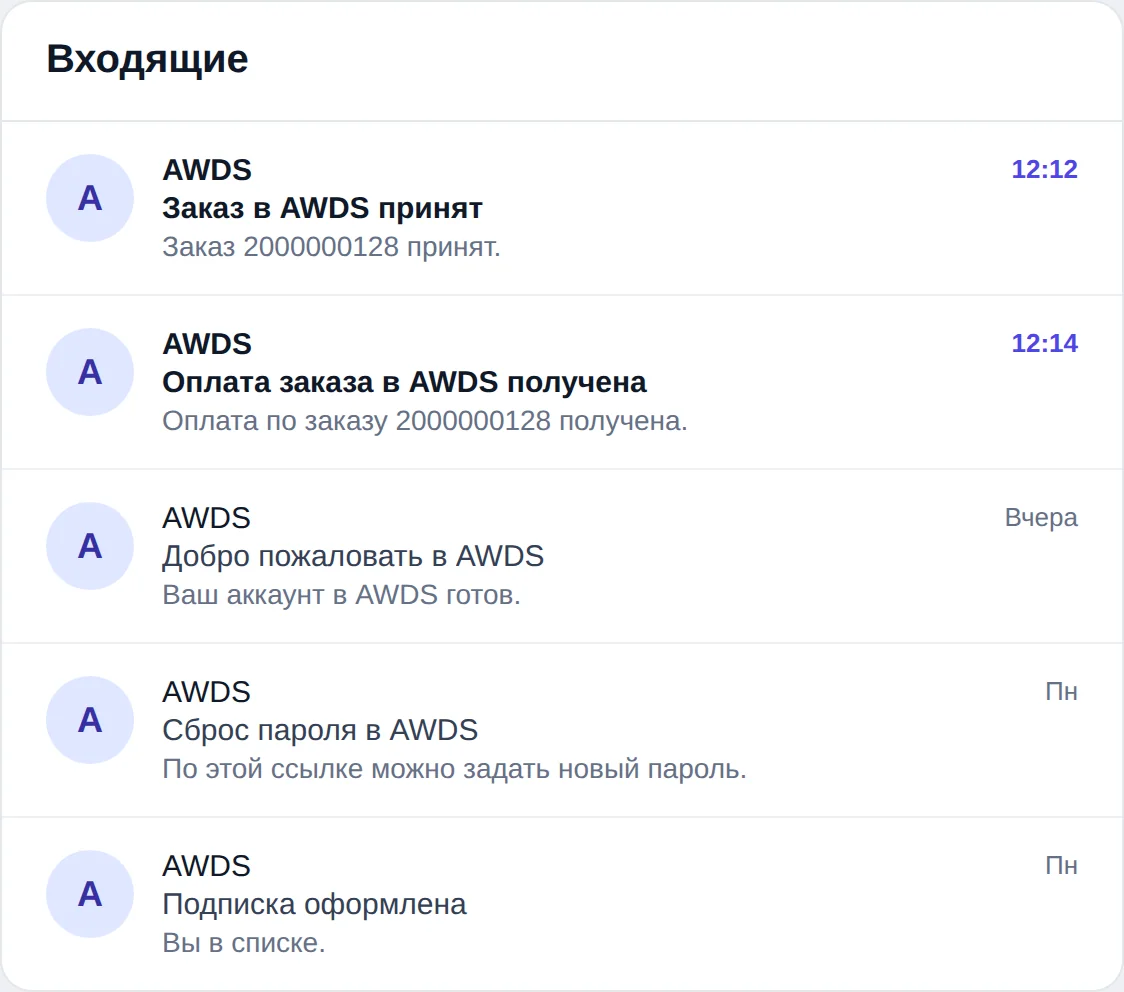Click the avatar beside 'Добро пожаловать в AWDS'
The width and height of the screenshot is (1124, 992).
click(90, 546)
